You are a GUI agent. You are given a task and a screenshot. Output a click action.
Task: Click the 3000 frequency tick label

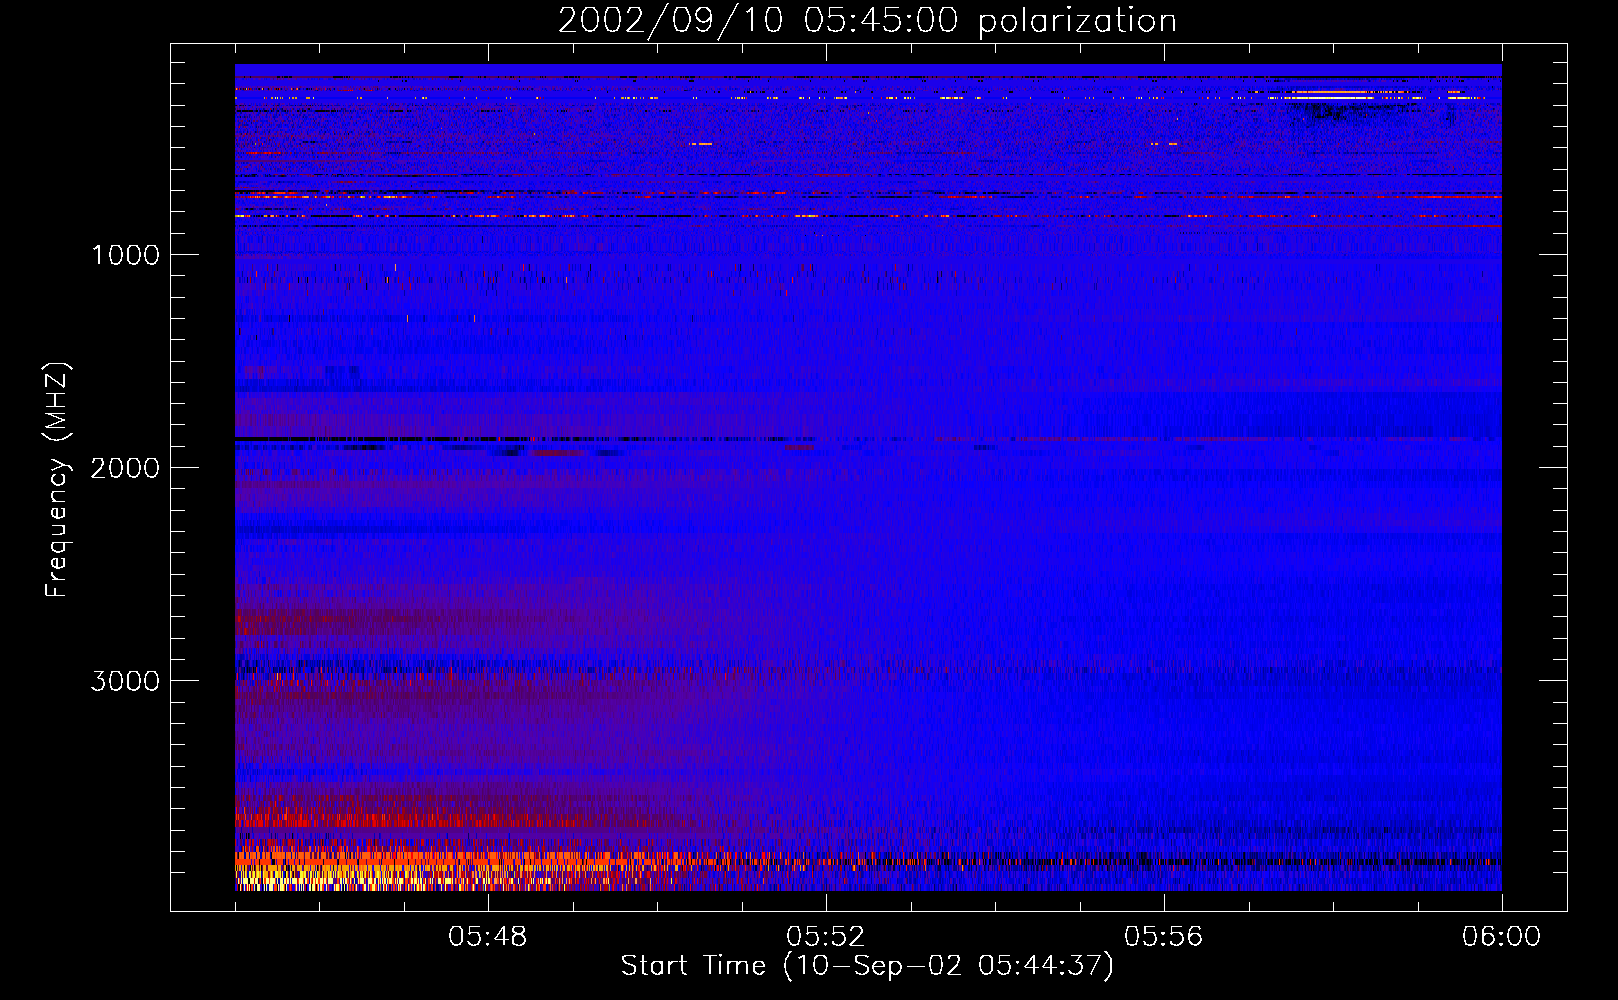click(x=125, y=681)
